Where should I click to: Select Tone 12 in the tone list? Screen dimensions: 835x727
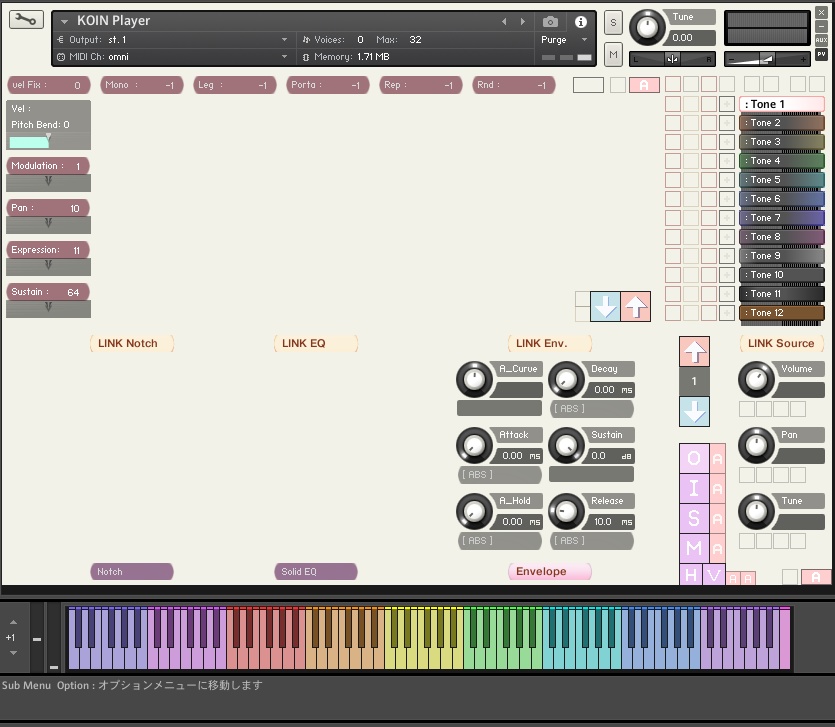tap(780, 312)
